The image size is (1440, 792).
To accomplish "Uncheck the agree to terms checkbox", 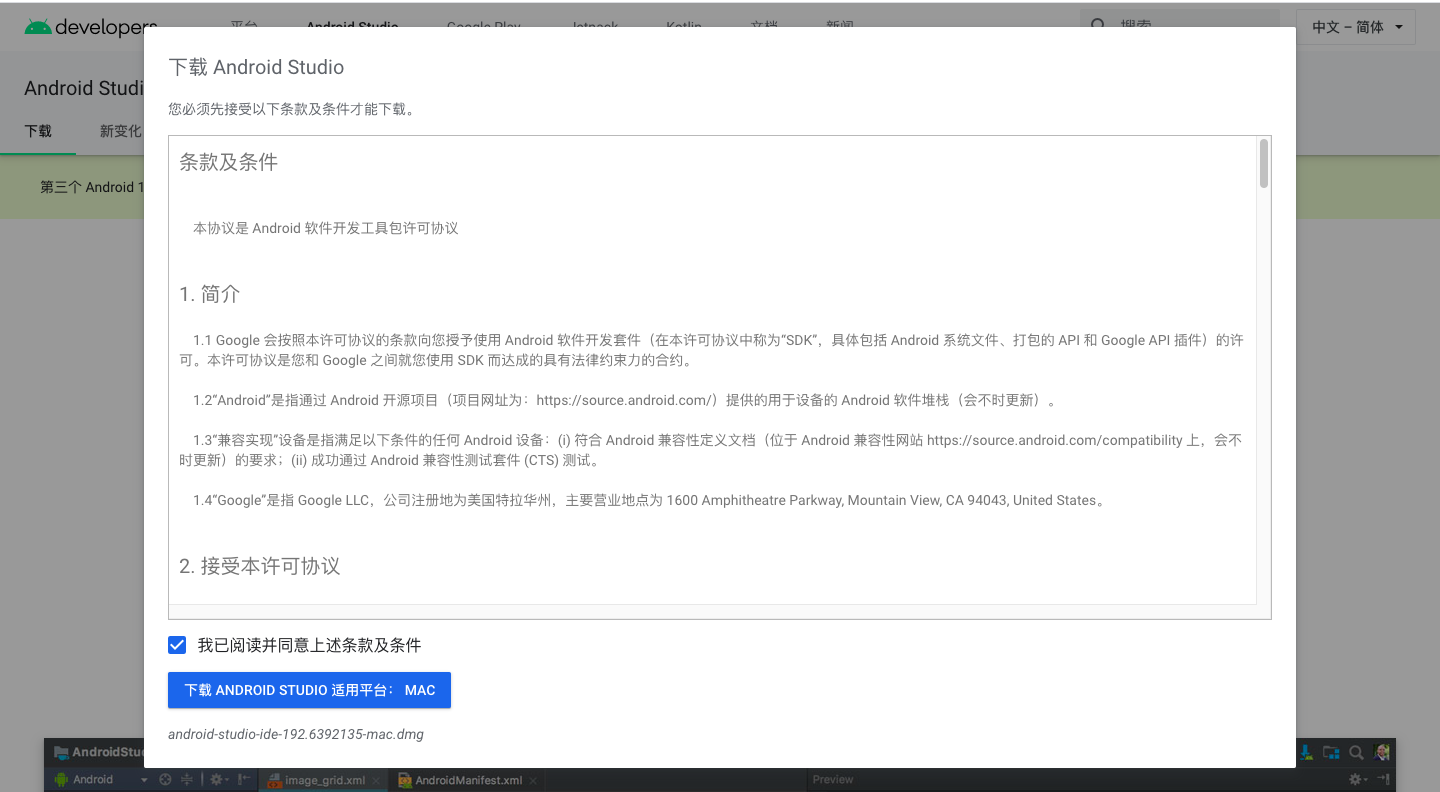I will point(177,645).
